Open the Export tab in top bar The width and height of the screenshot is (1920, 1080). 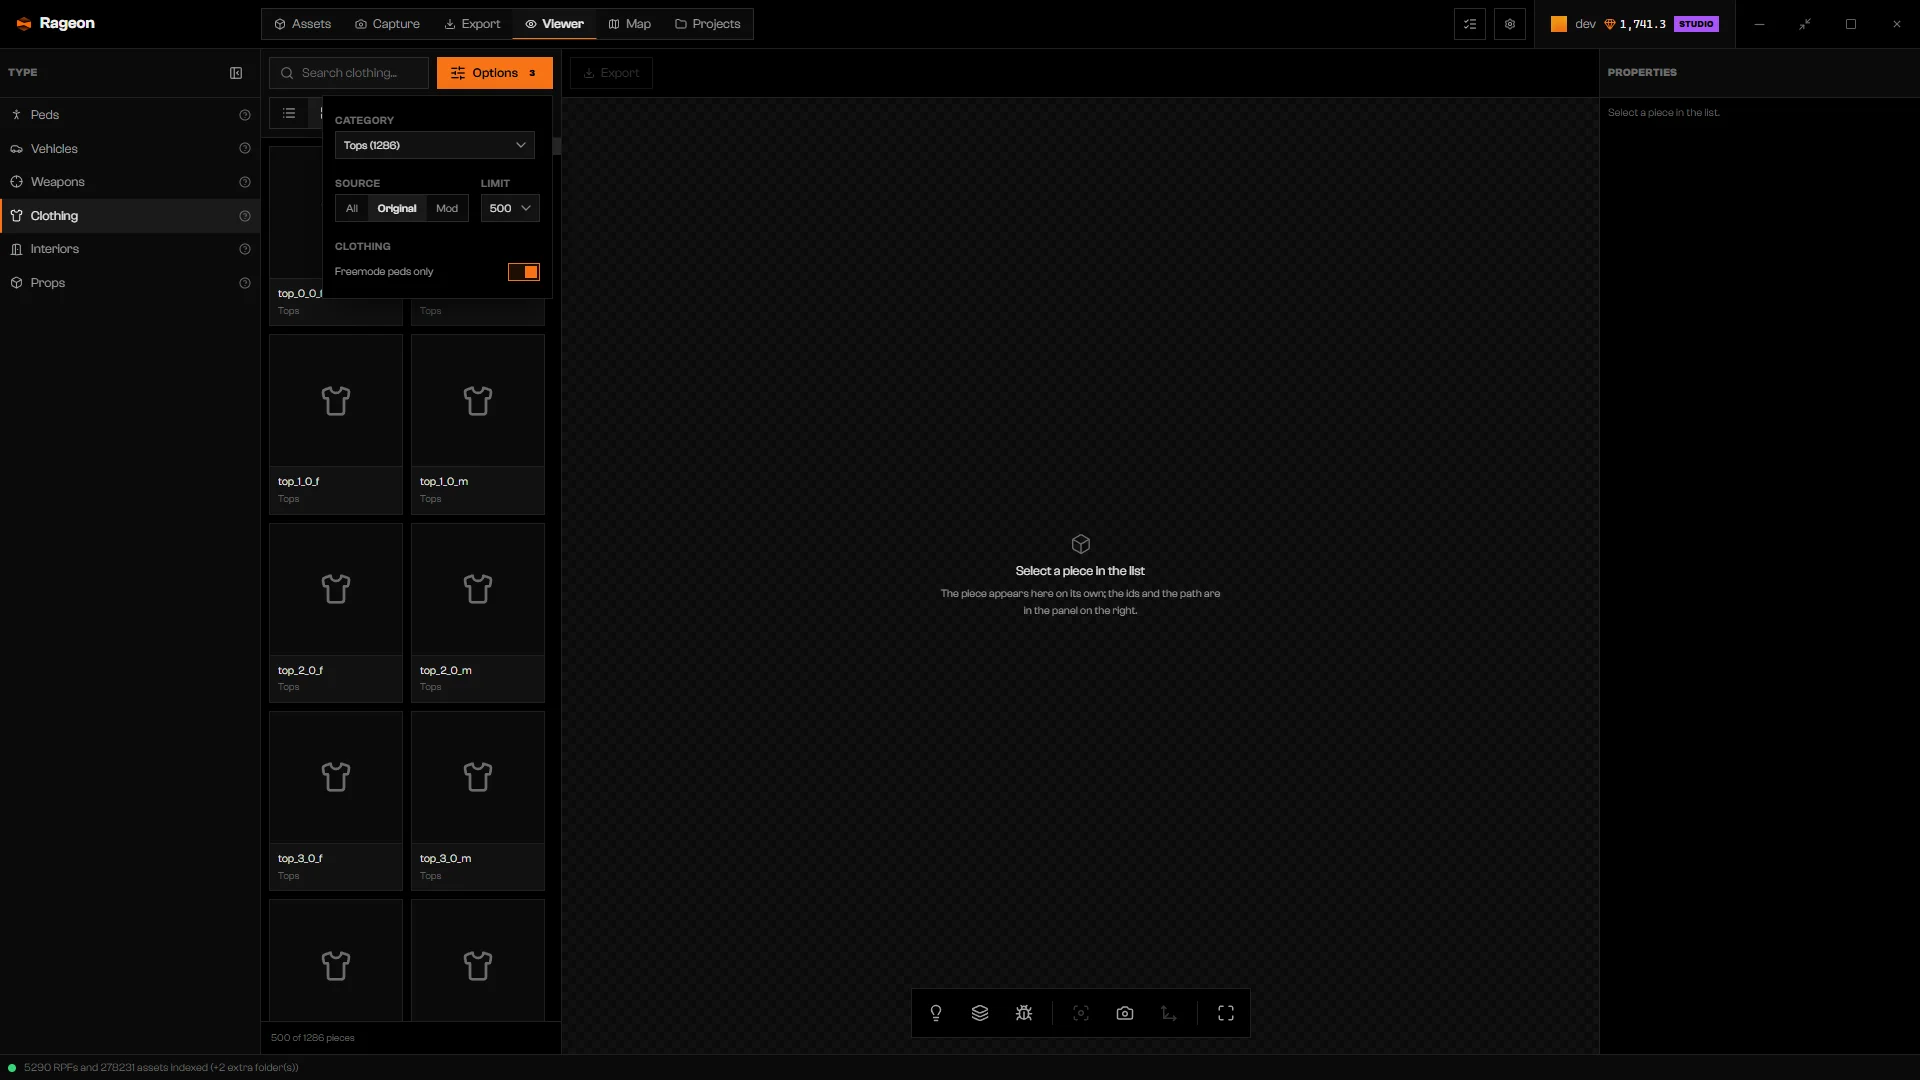click(x=472, y=24)
